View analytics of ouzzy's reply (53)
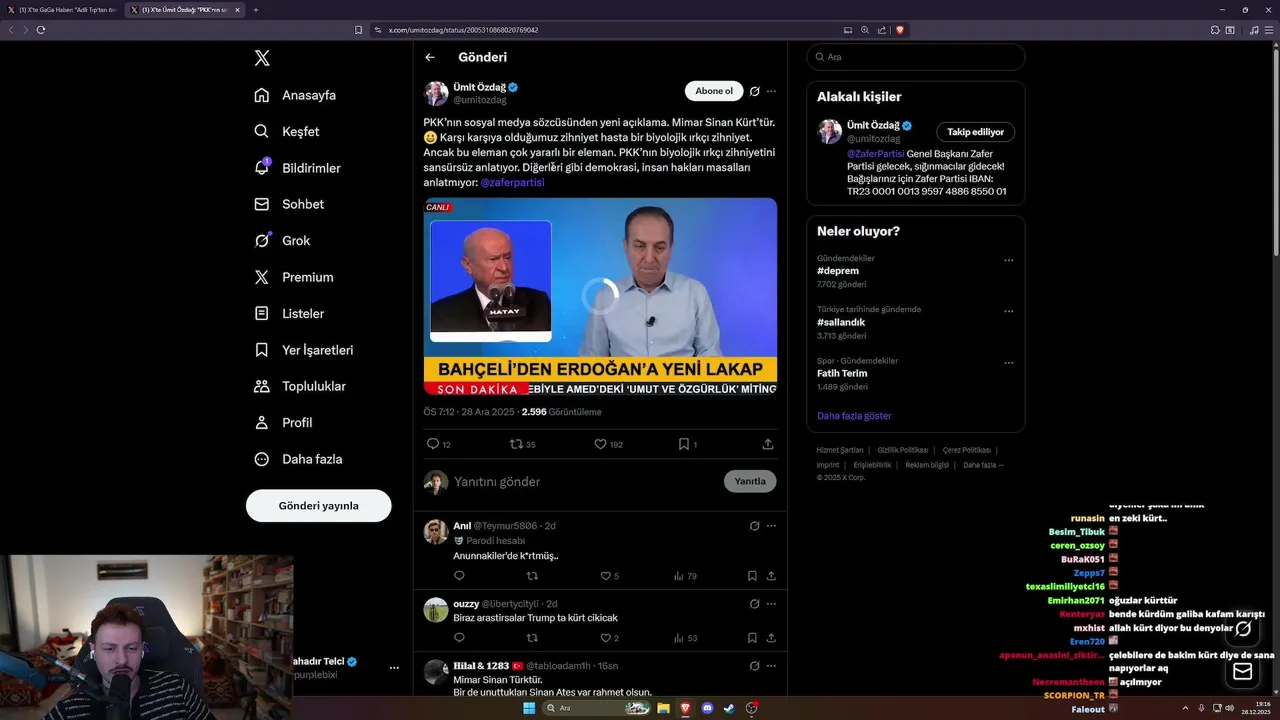This screenshot has width=1280, height=720. [x=685, y=638]
